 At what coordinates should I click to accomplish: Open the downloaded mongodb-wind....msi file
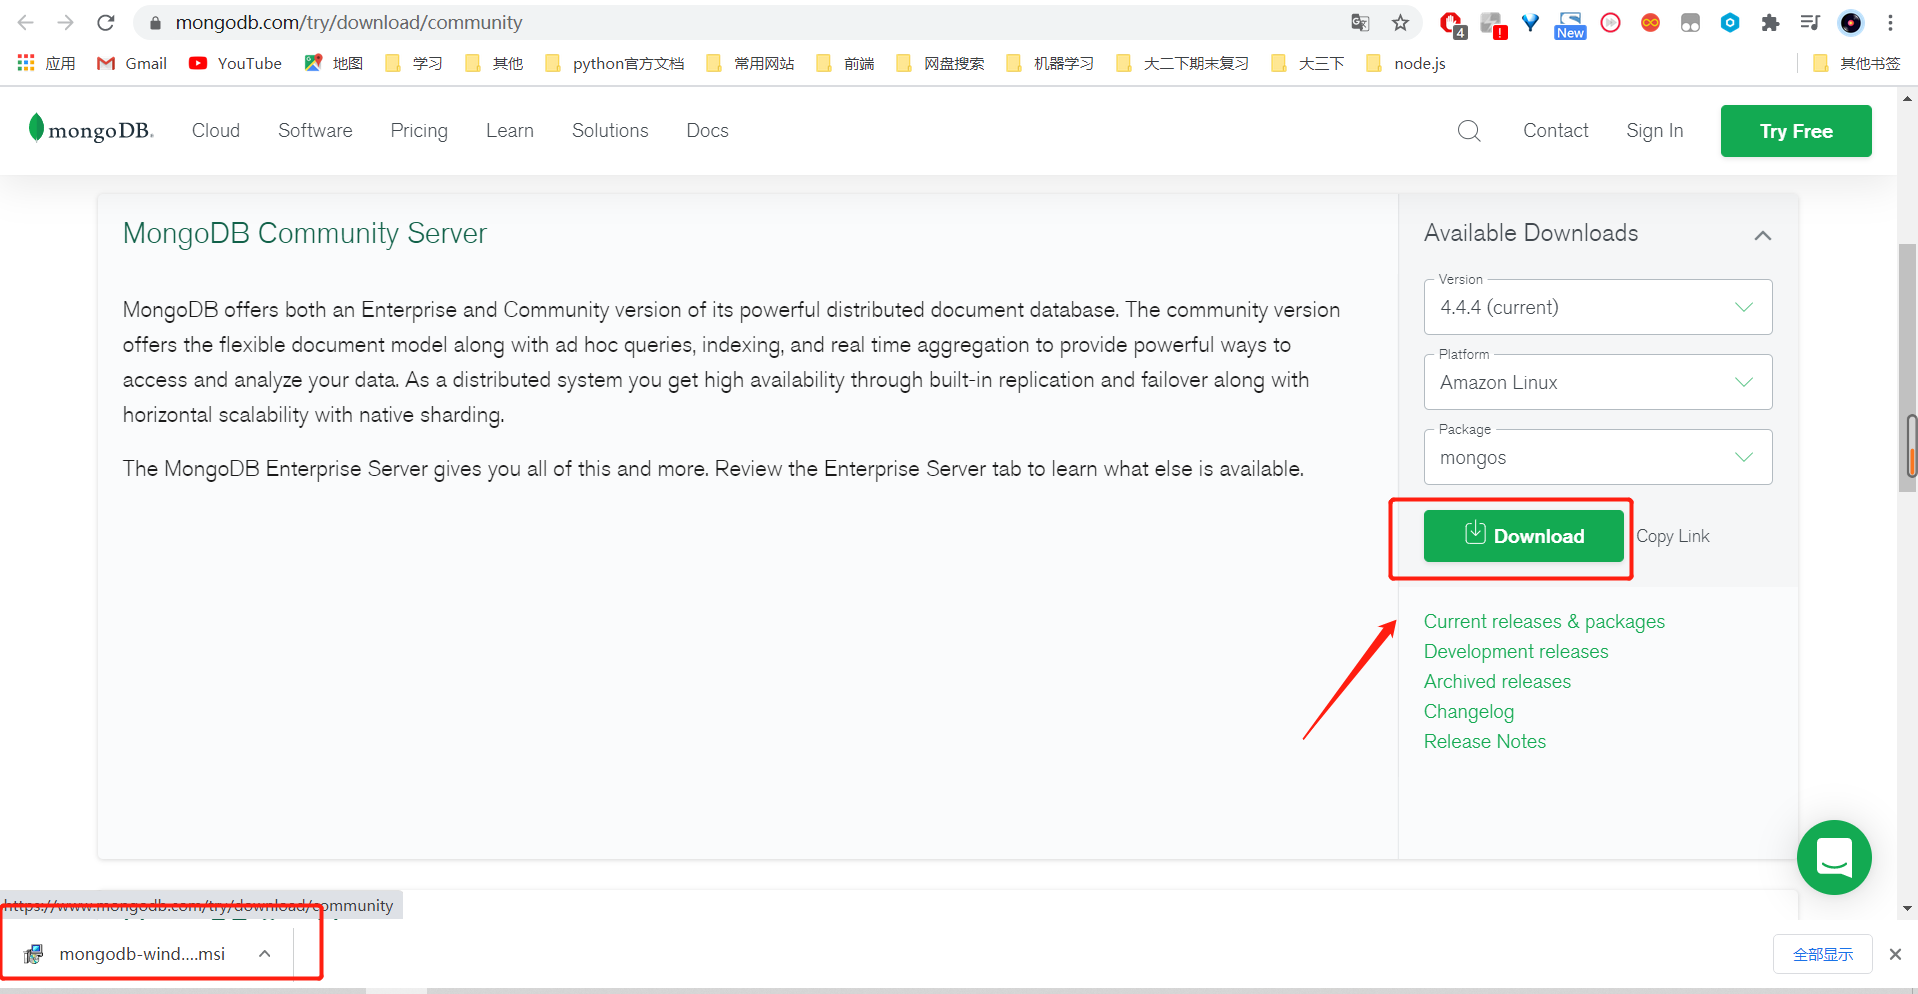(142, 953)
